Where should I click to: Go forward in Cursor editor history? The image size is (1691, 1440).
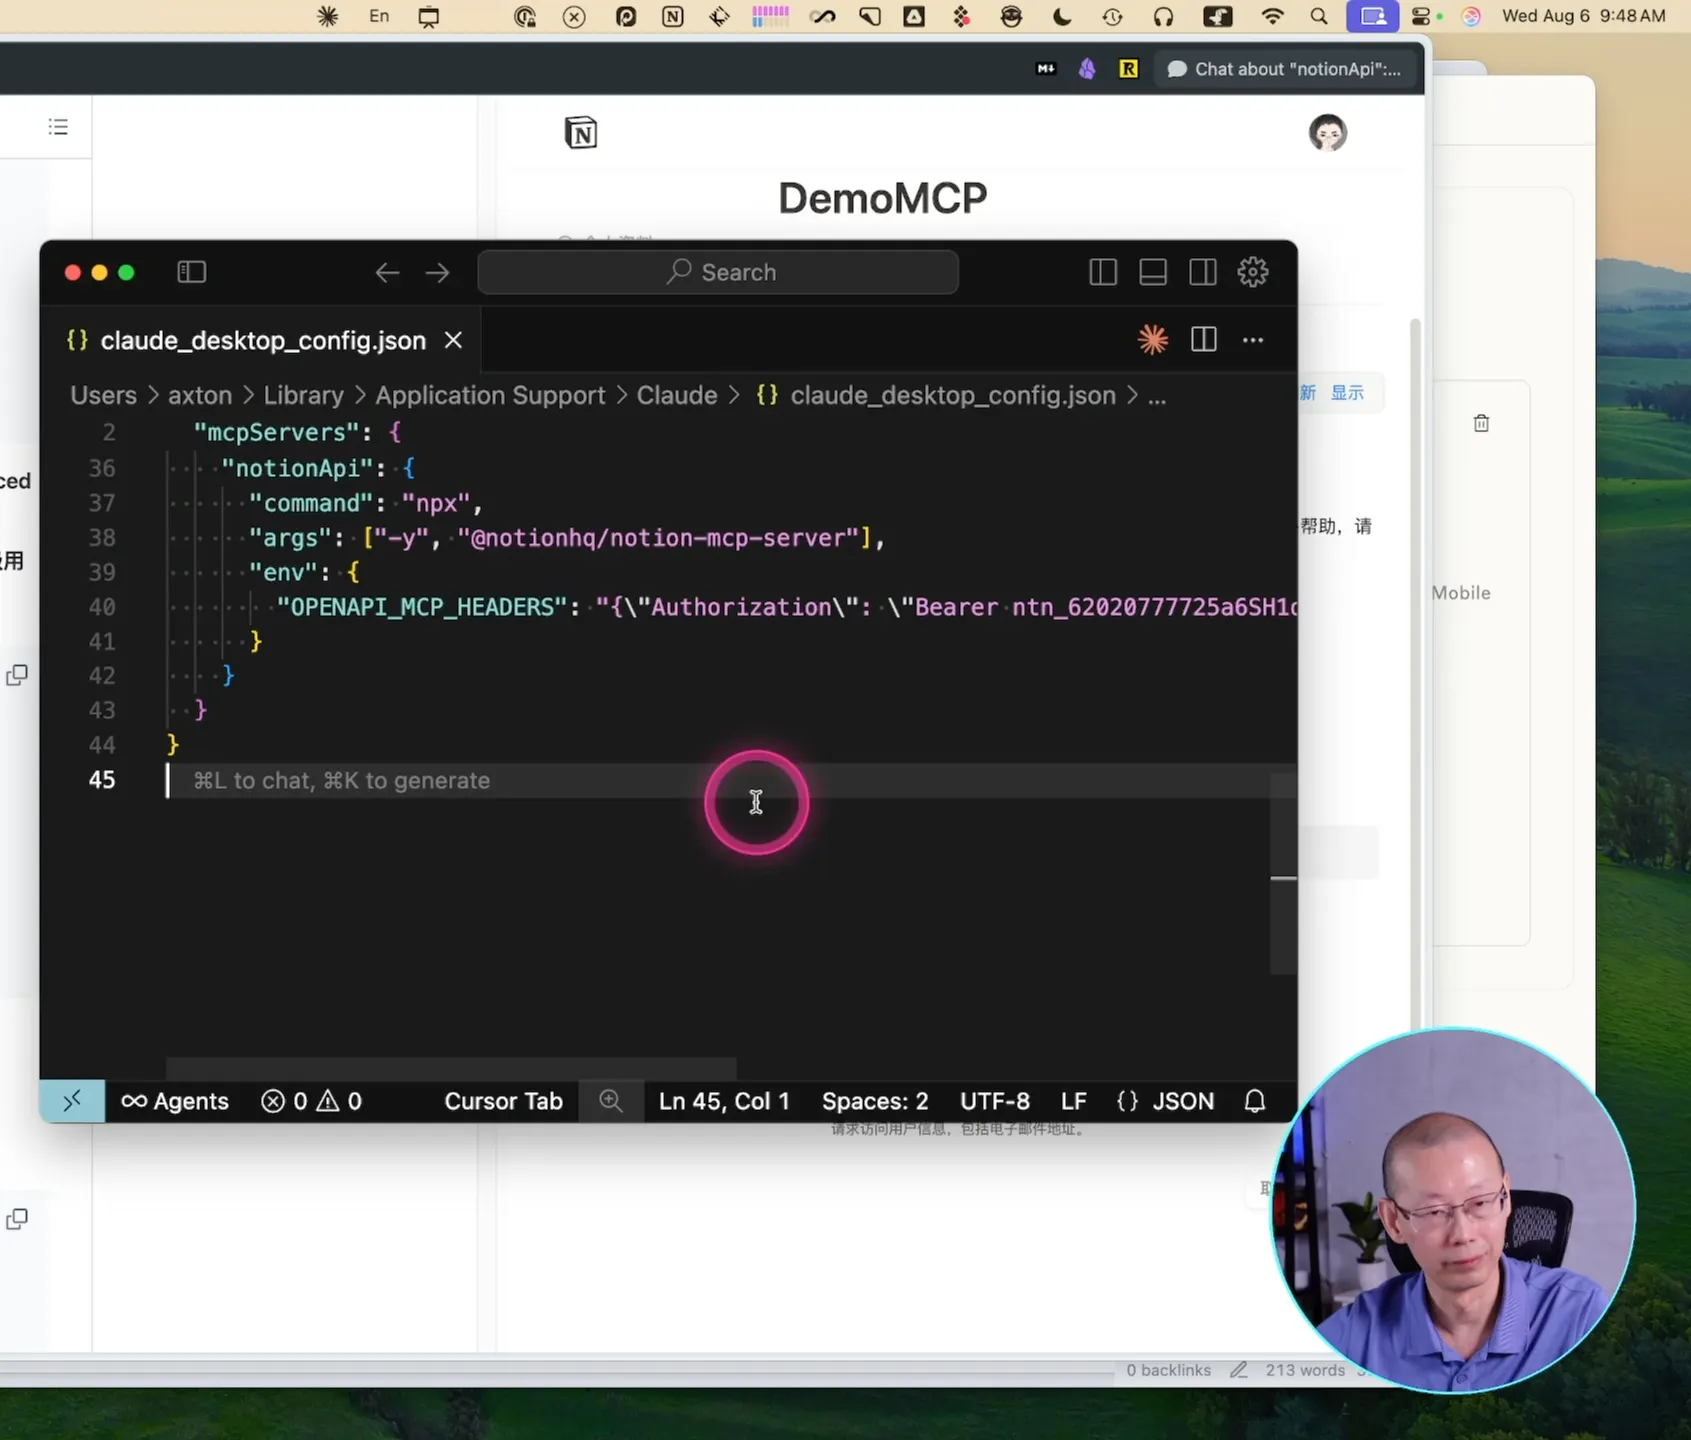coord(437,273)
